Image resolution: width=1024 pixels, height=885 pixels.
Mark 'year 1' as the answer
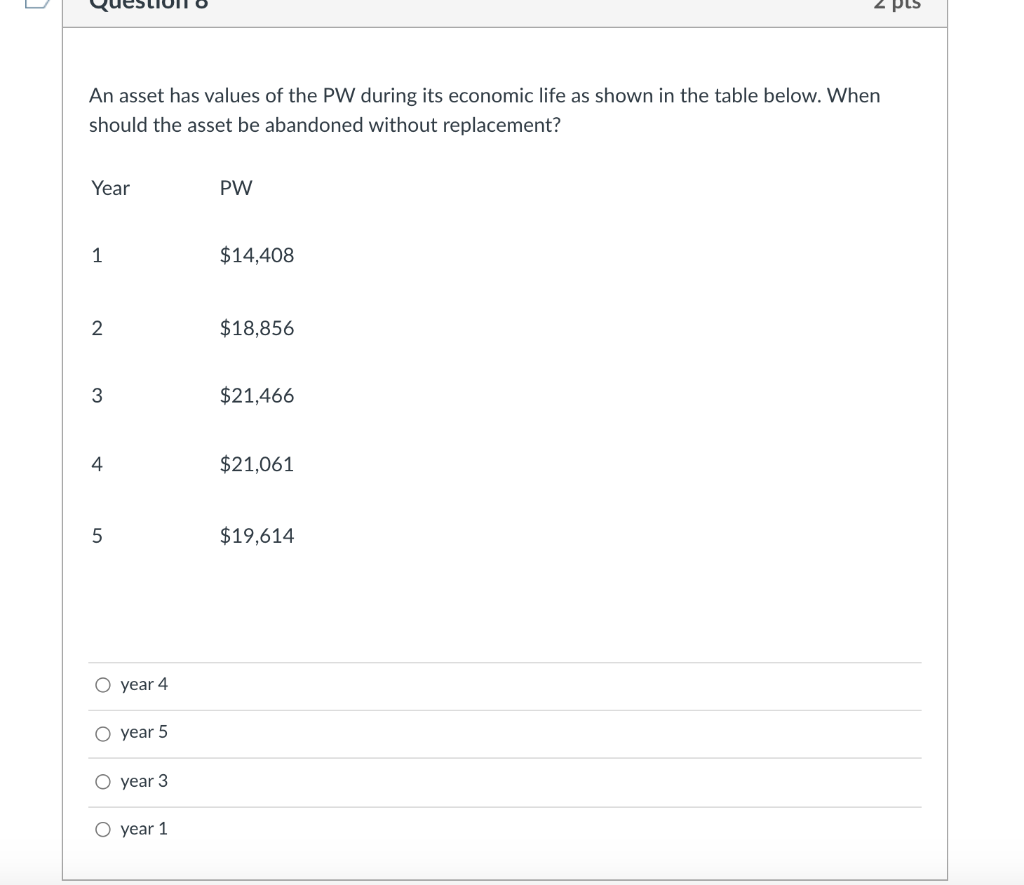pos(102,830)
